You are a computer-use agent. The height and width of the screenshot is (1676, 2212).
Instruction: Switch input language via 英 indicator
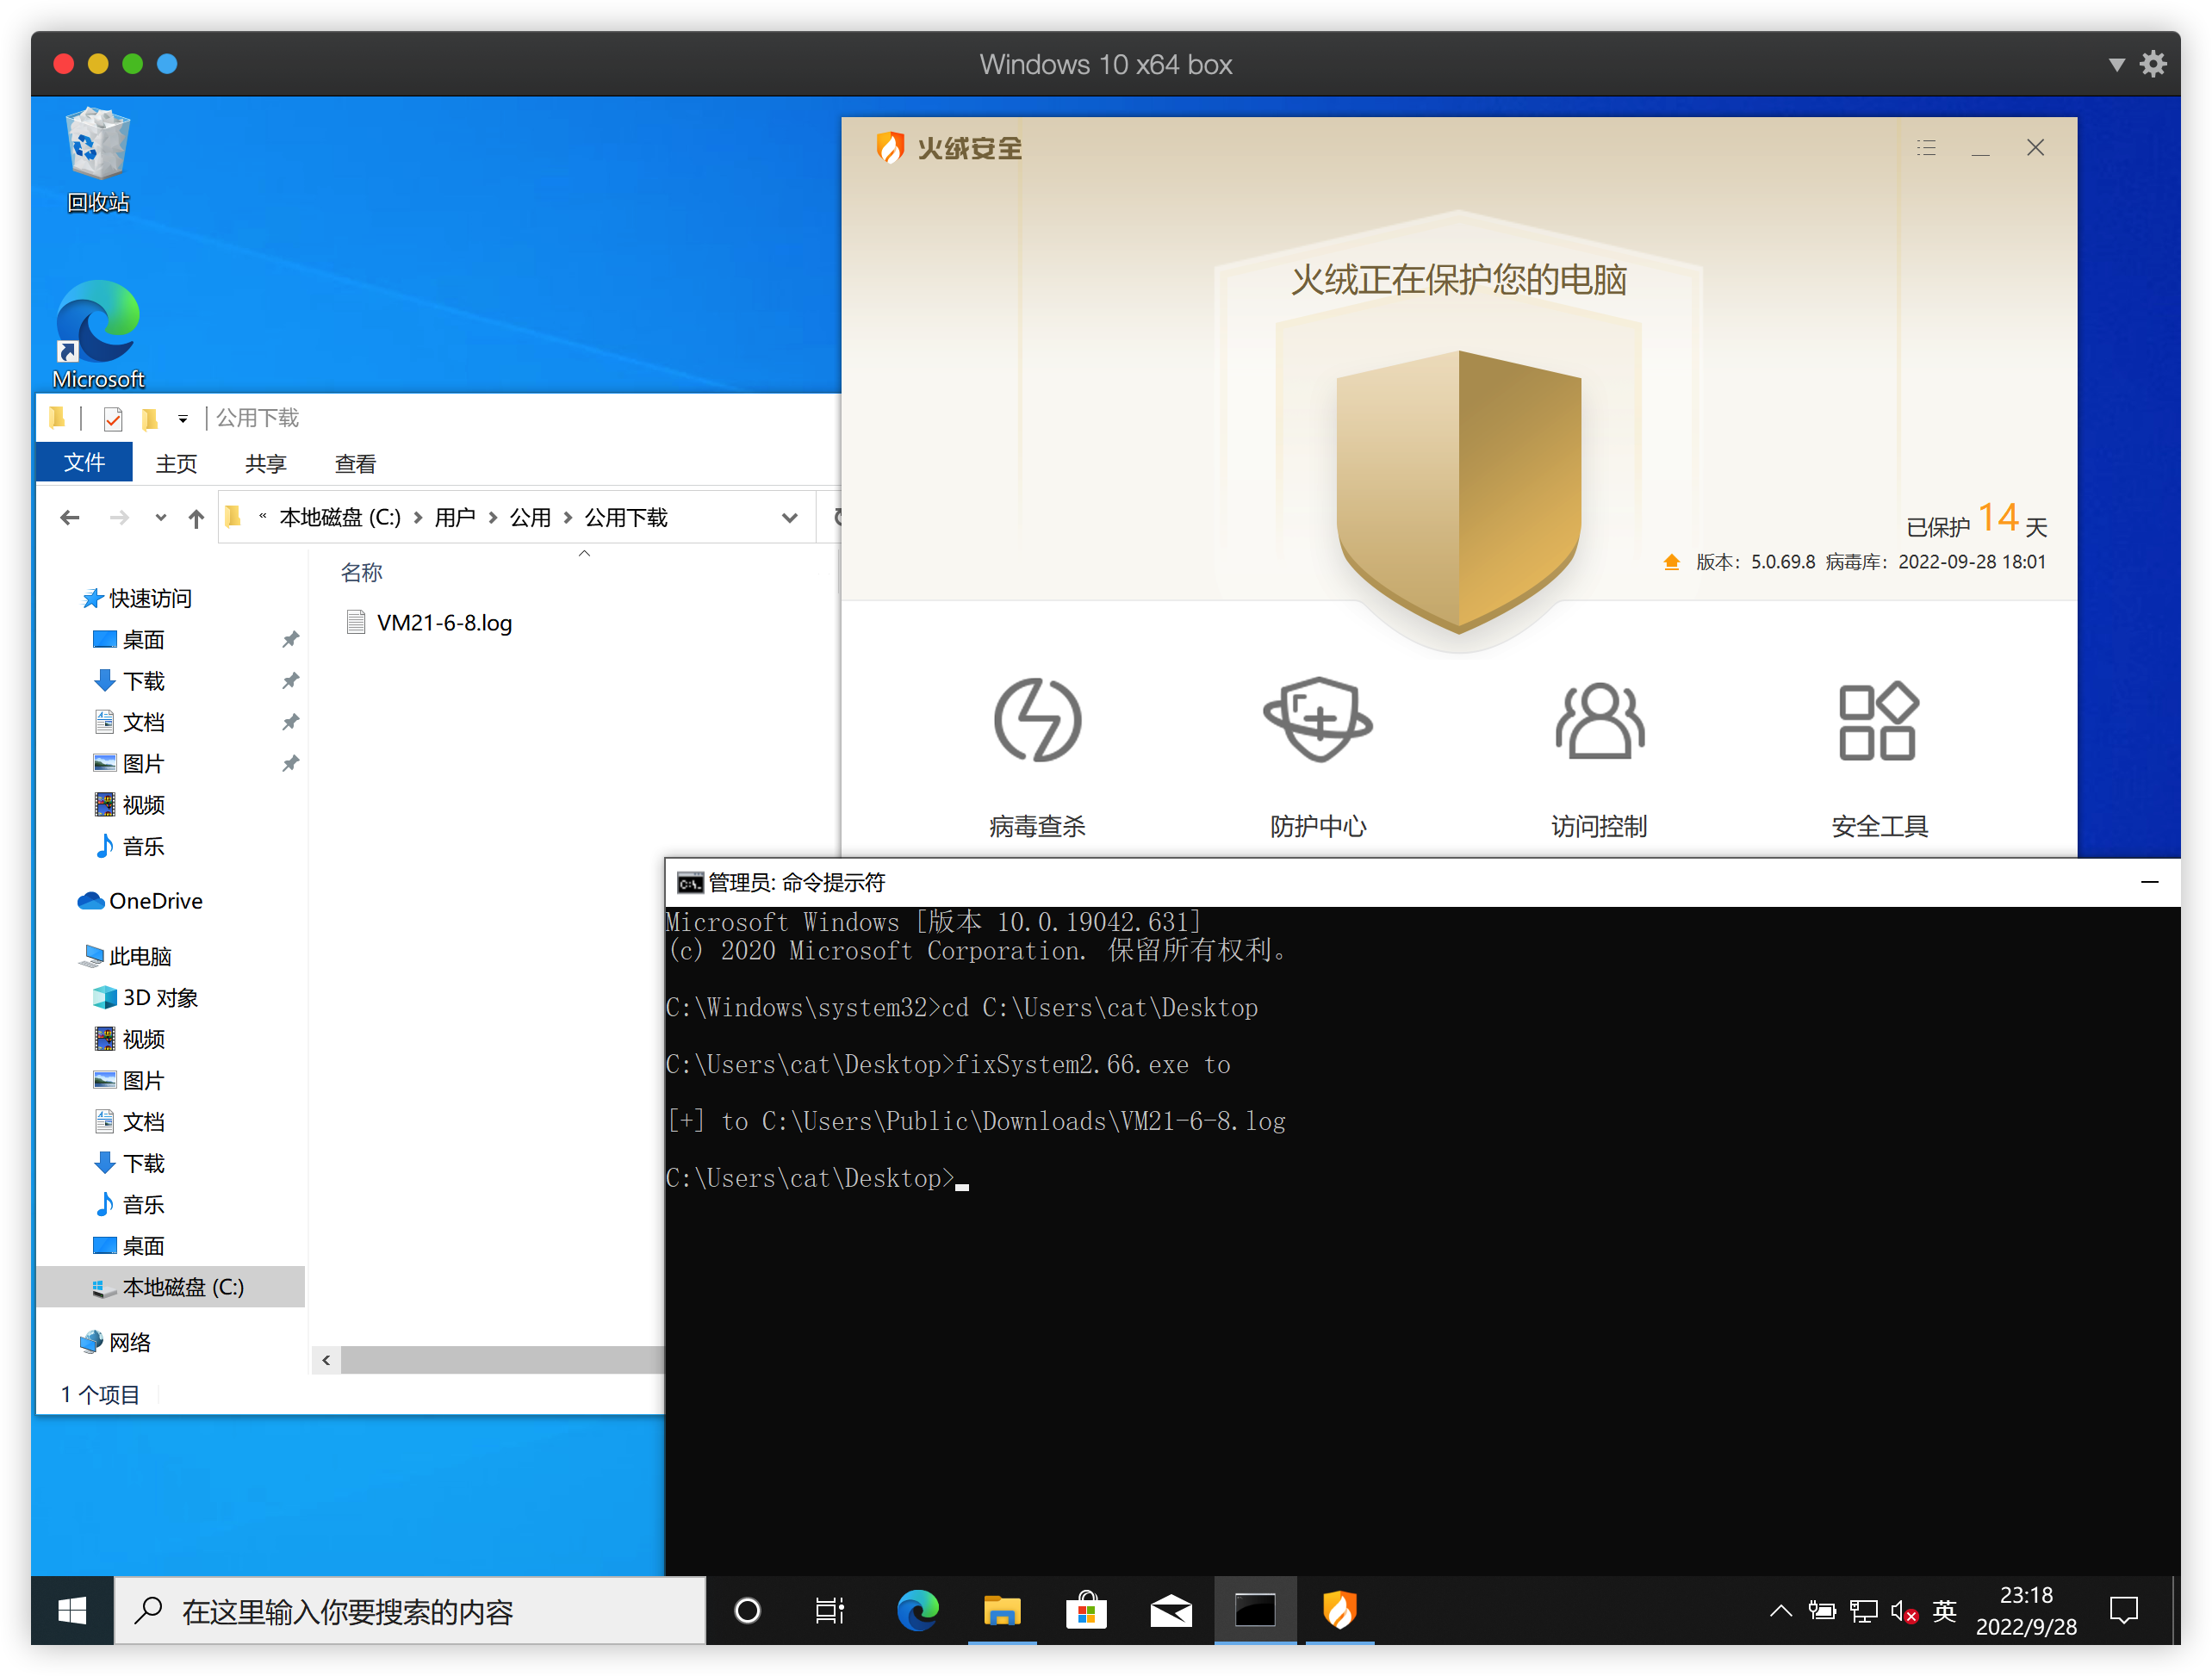1944,1611
